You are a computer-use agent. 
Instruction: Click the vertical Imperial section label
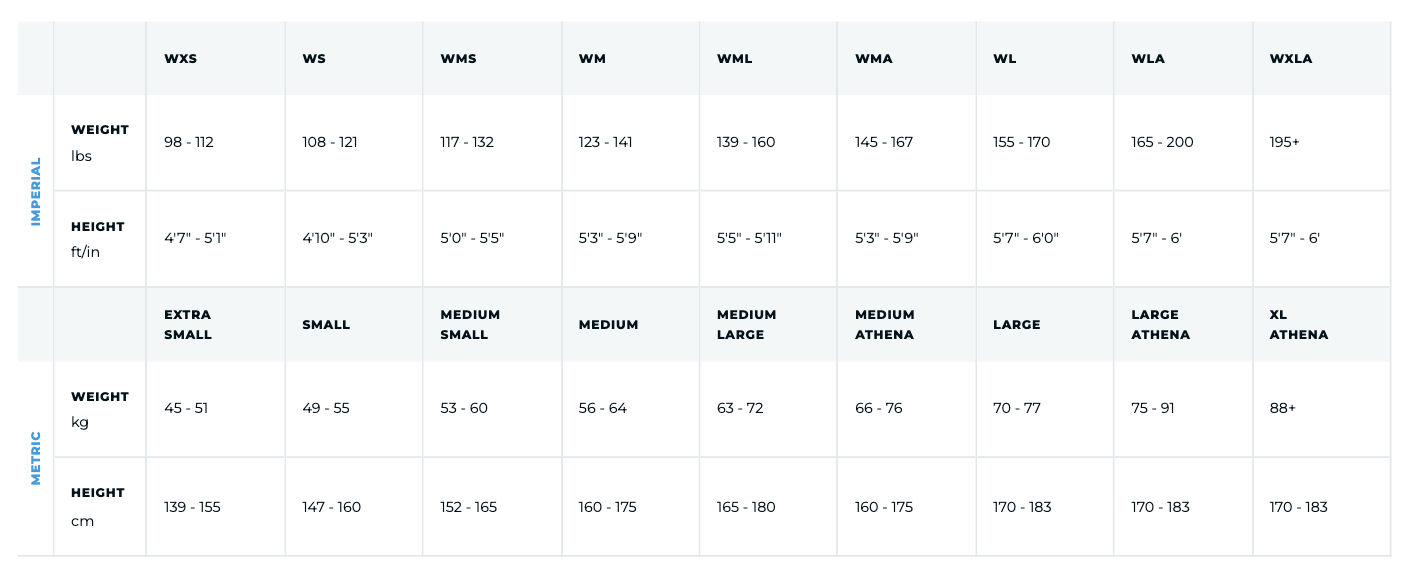coord(36,191)
